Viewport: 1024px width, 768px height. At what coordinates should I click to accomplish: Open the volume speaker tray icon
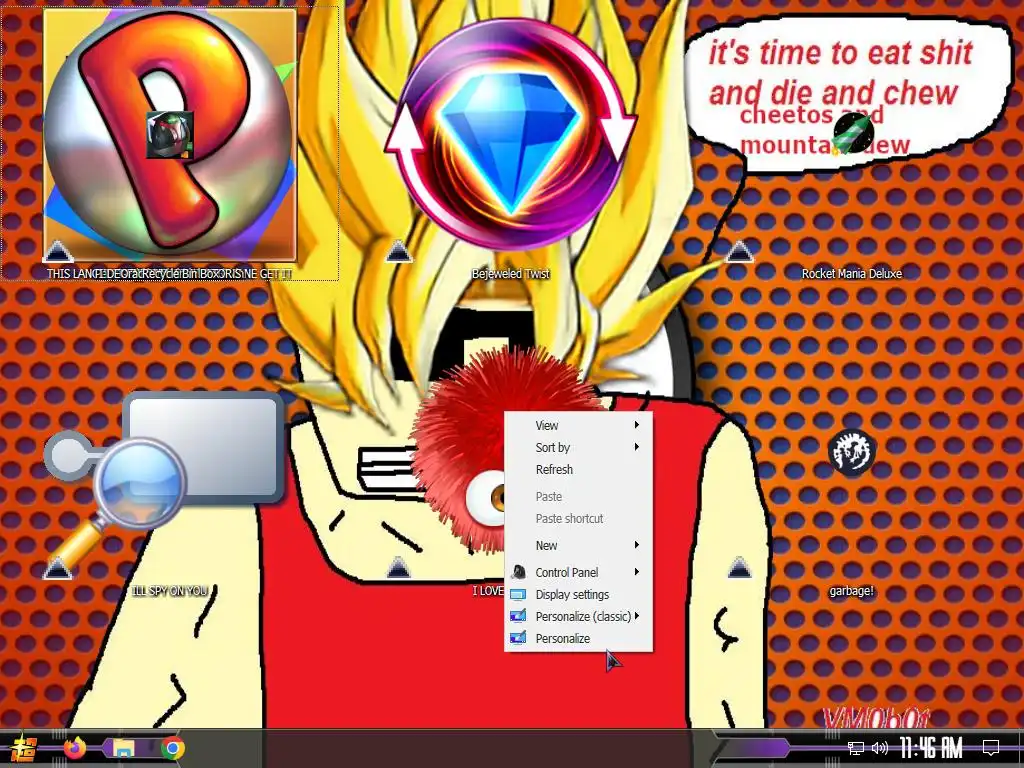click(880, 748)
